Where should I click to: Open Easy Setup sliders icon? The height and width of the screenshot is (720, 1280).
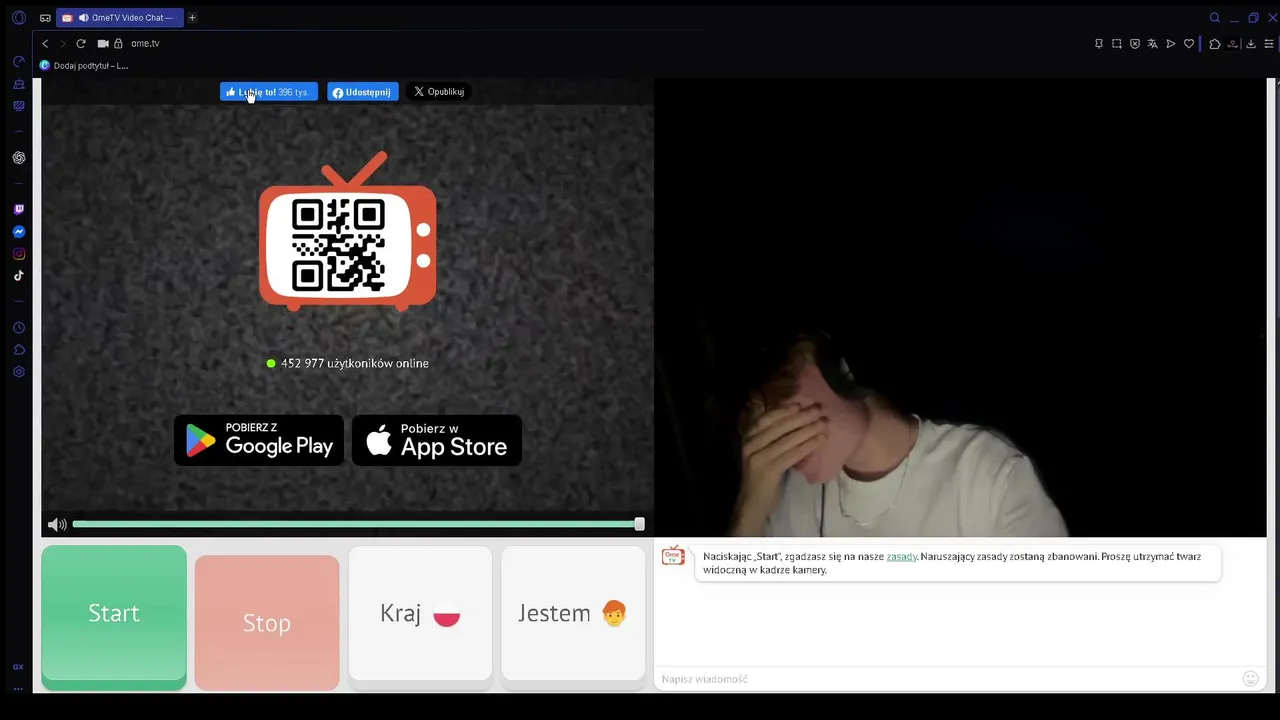1269,44
